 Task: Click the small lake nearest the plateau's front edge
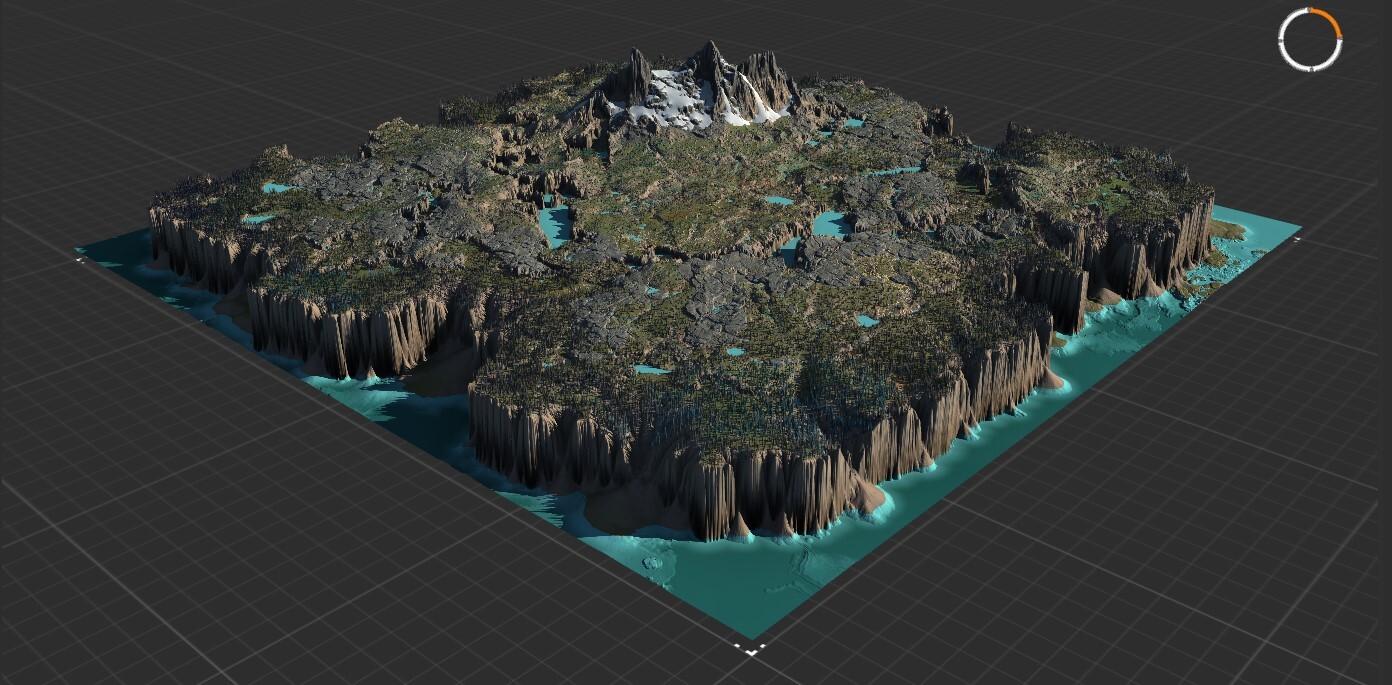(650, 369)
